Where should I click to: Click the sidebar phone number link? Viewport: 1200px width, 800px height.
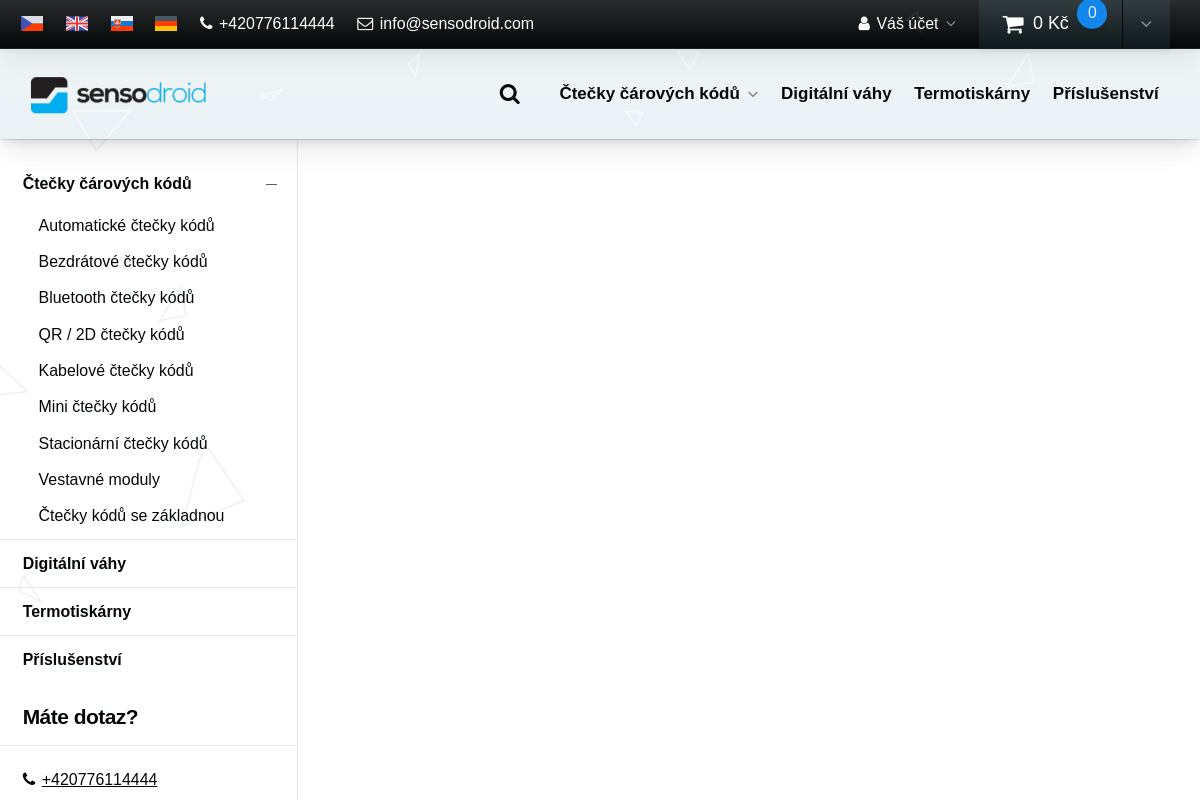coord(99,780)
